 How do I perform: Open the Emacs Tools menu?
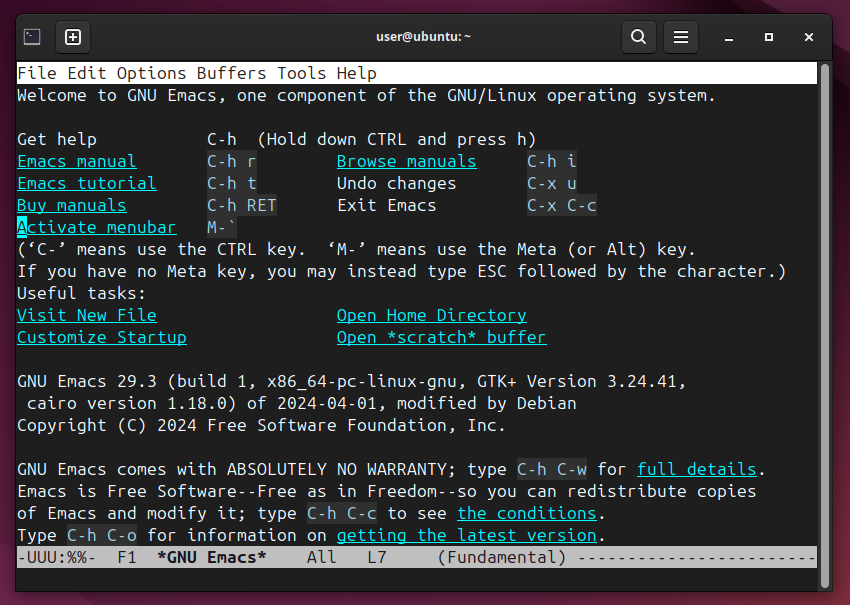click(302, 73)
